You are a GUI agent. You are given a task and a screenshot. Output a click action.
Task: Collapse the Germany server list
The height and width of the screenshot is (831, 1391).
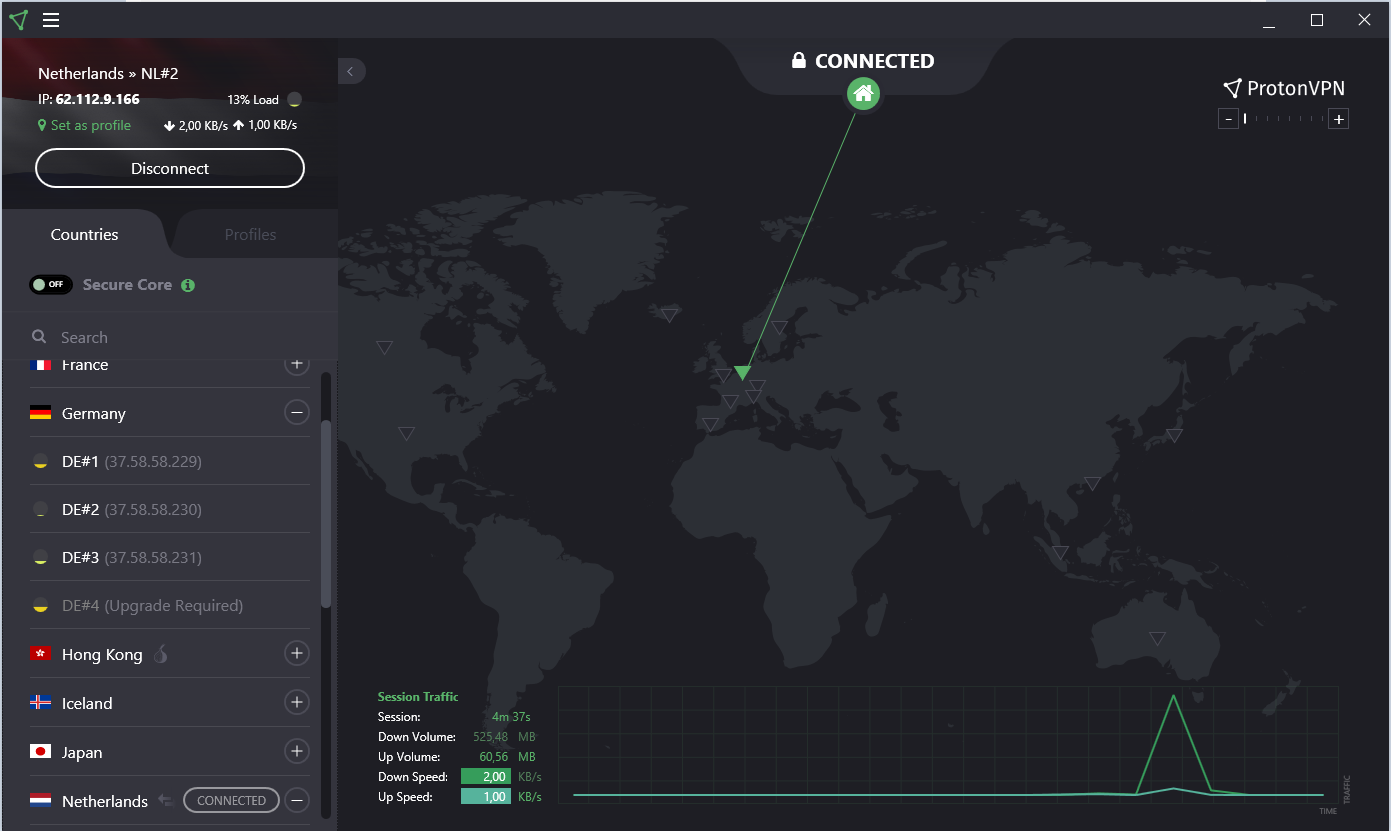[x=296, y=412]
